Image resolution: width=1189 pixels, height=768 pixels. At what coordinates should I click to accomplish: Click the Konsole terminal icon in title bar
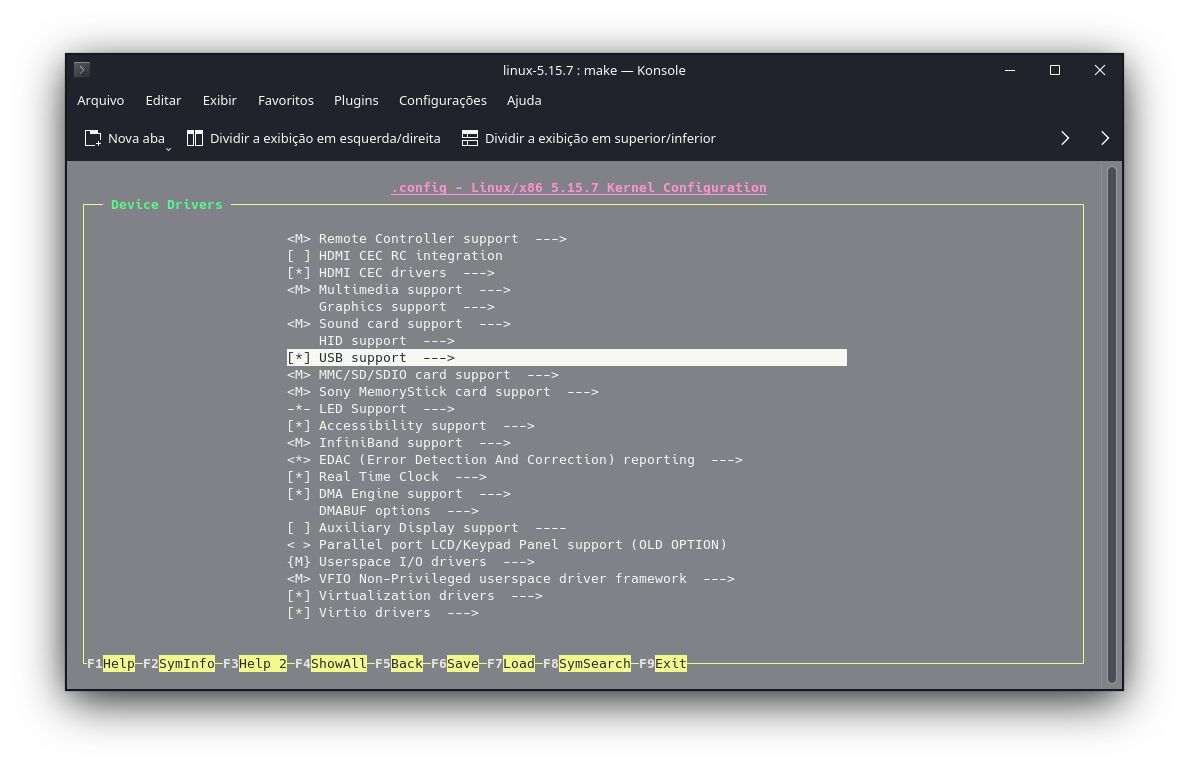(x=82, y=70)
